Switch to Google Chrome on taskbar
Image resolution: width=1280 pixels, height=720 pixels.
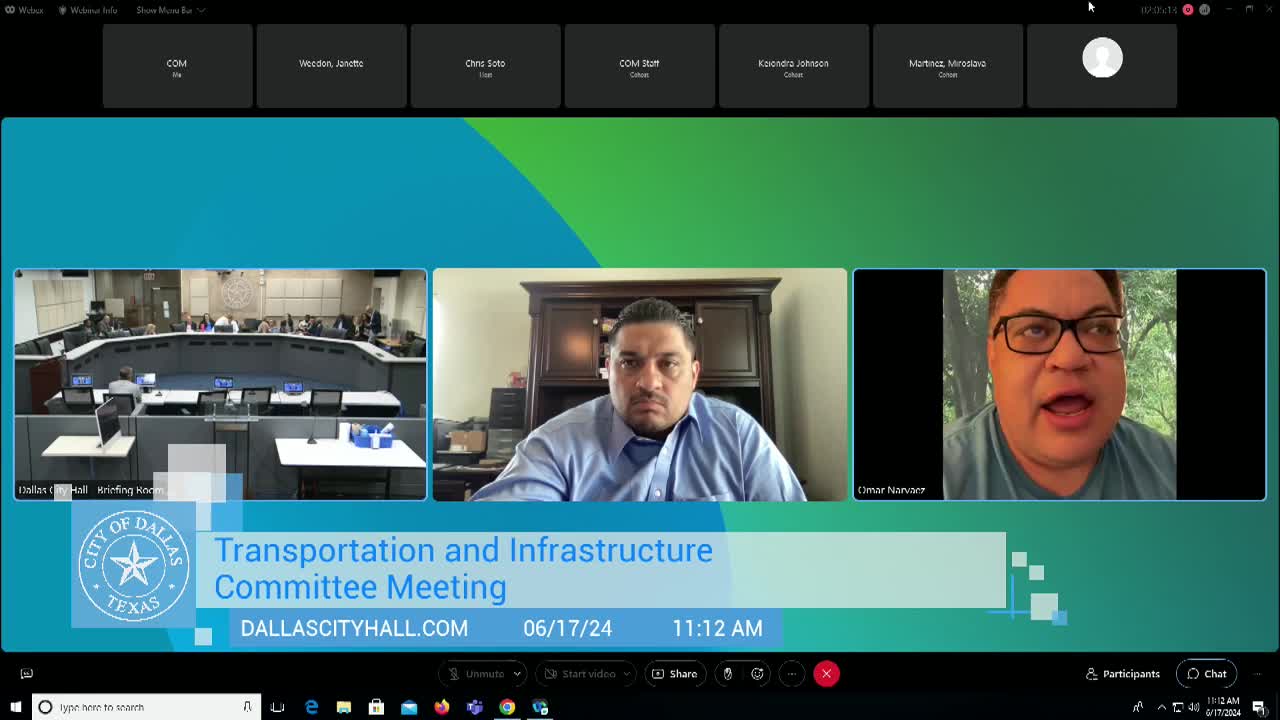507,707
